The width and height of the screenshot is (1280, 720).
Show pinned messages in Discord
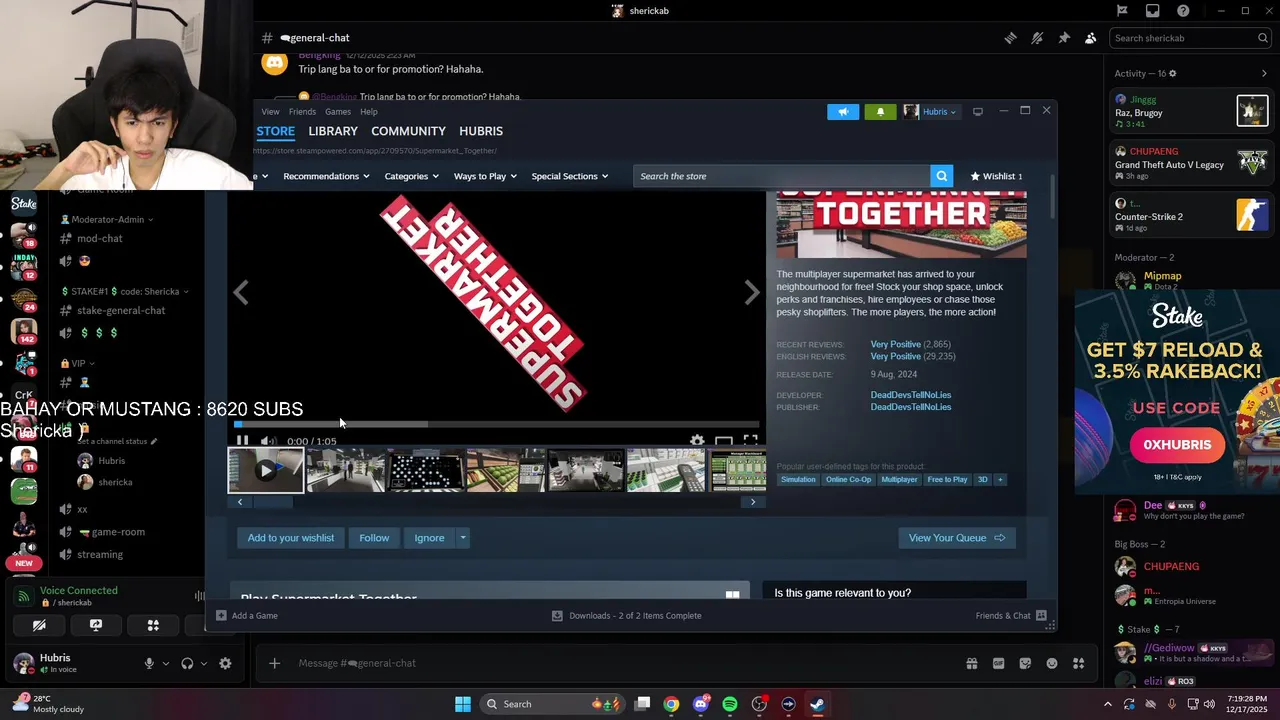[x=1064, y=38]
